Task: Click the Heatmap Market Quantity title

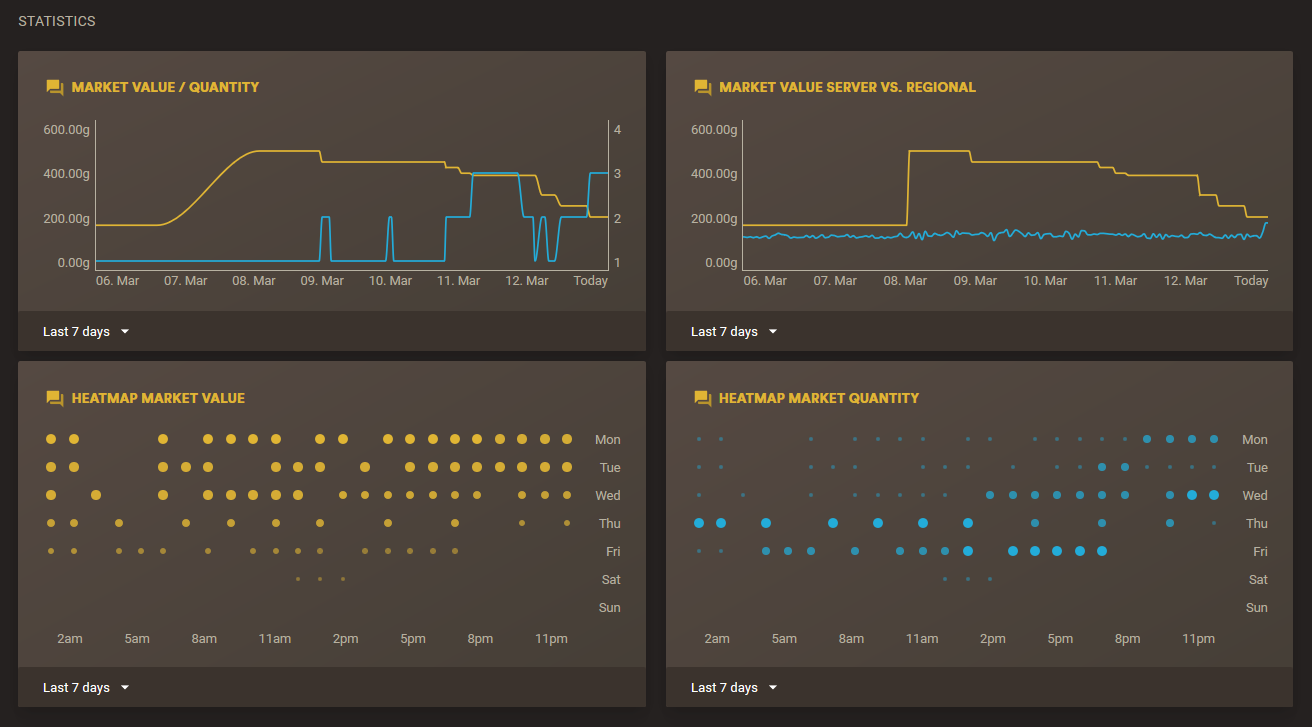Action: pyautogui.click(x=819, y=398)
